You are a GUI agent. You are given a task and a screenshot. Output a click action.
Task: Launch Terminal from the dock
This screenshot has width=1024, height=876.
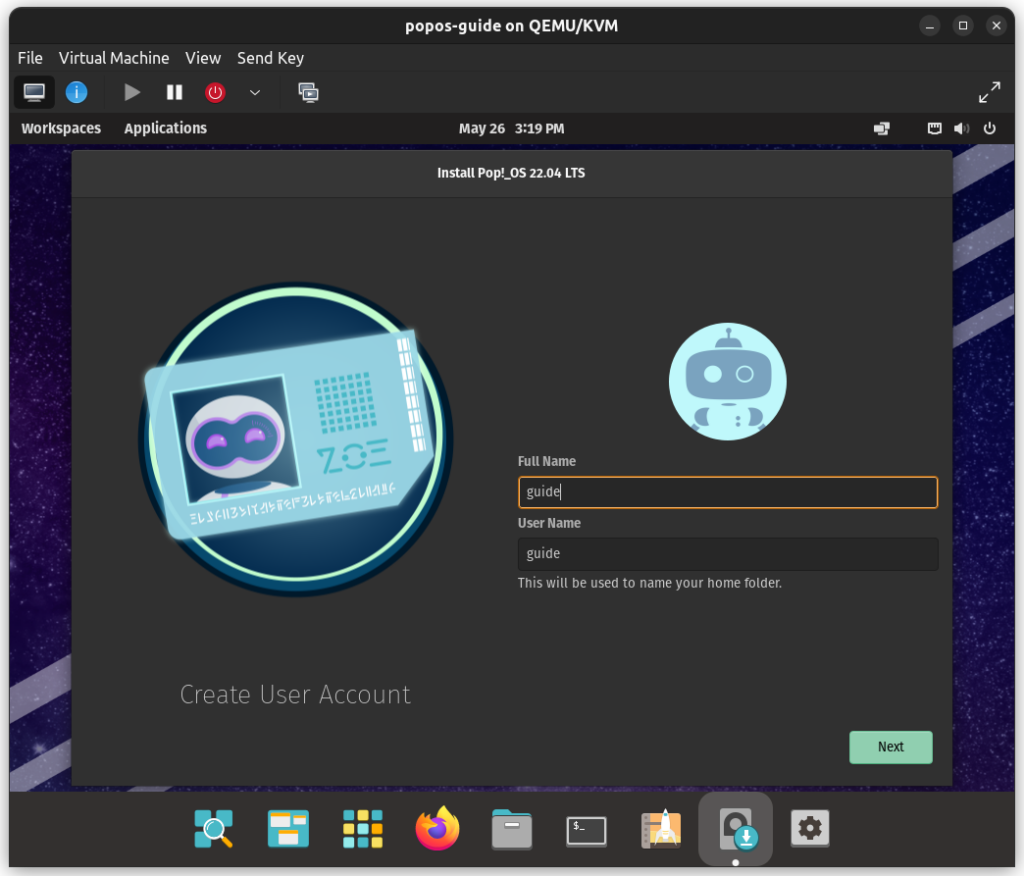[586, 831]
